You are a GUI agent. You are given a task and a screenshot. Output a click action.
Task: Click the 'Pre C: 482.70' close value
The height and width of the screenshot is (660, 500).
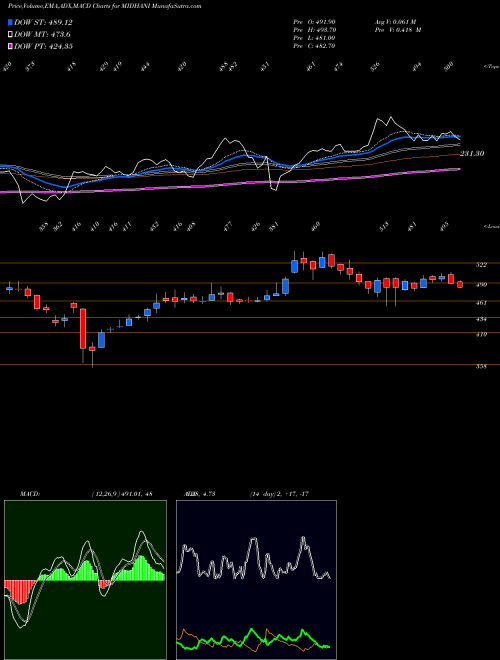point(314,46)
